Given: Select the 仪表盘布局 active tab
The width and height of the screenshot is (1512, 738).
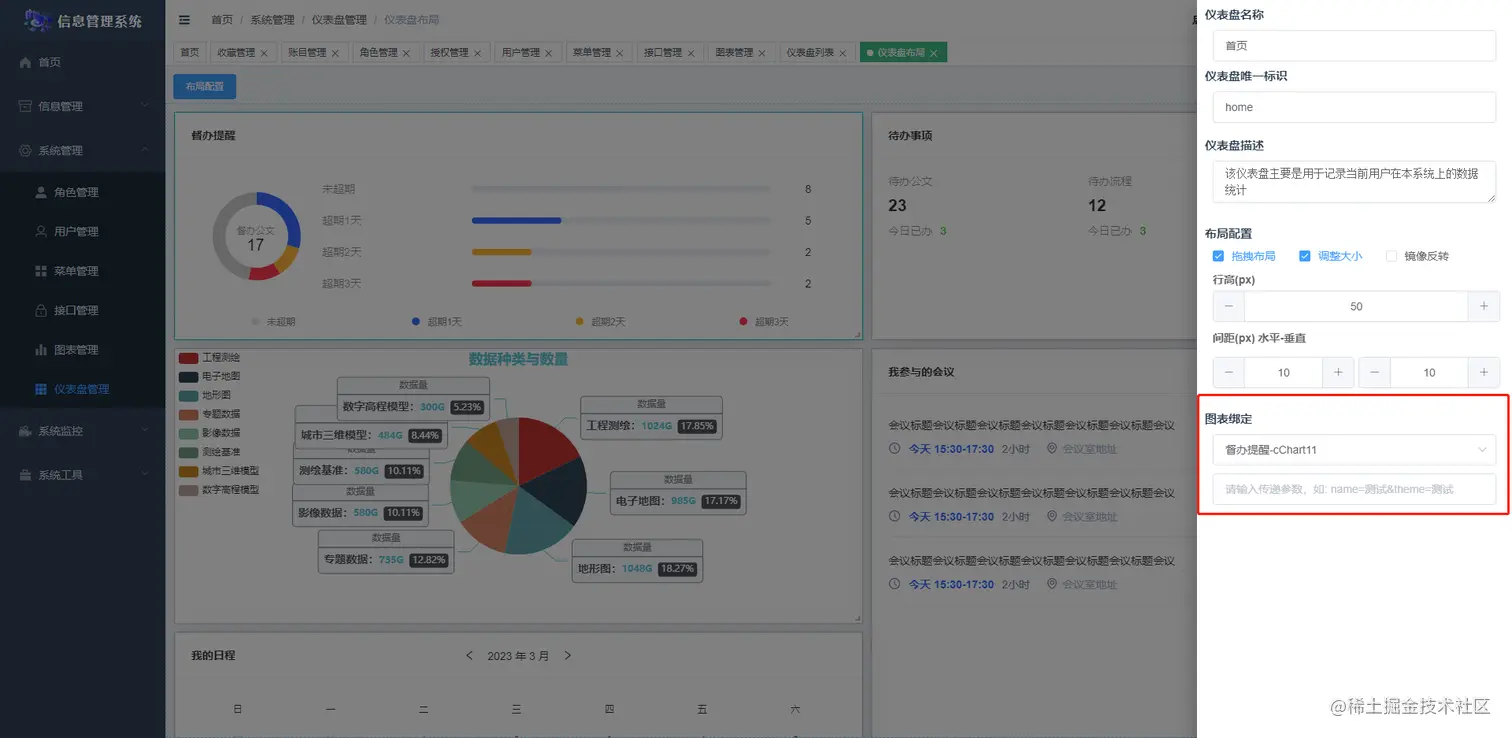Looking at the screenshot, I should point(901,53).
